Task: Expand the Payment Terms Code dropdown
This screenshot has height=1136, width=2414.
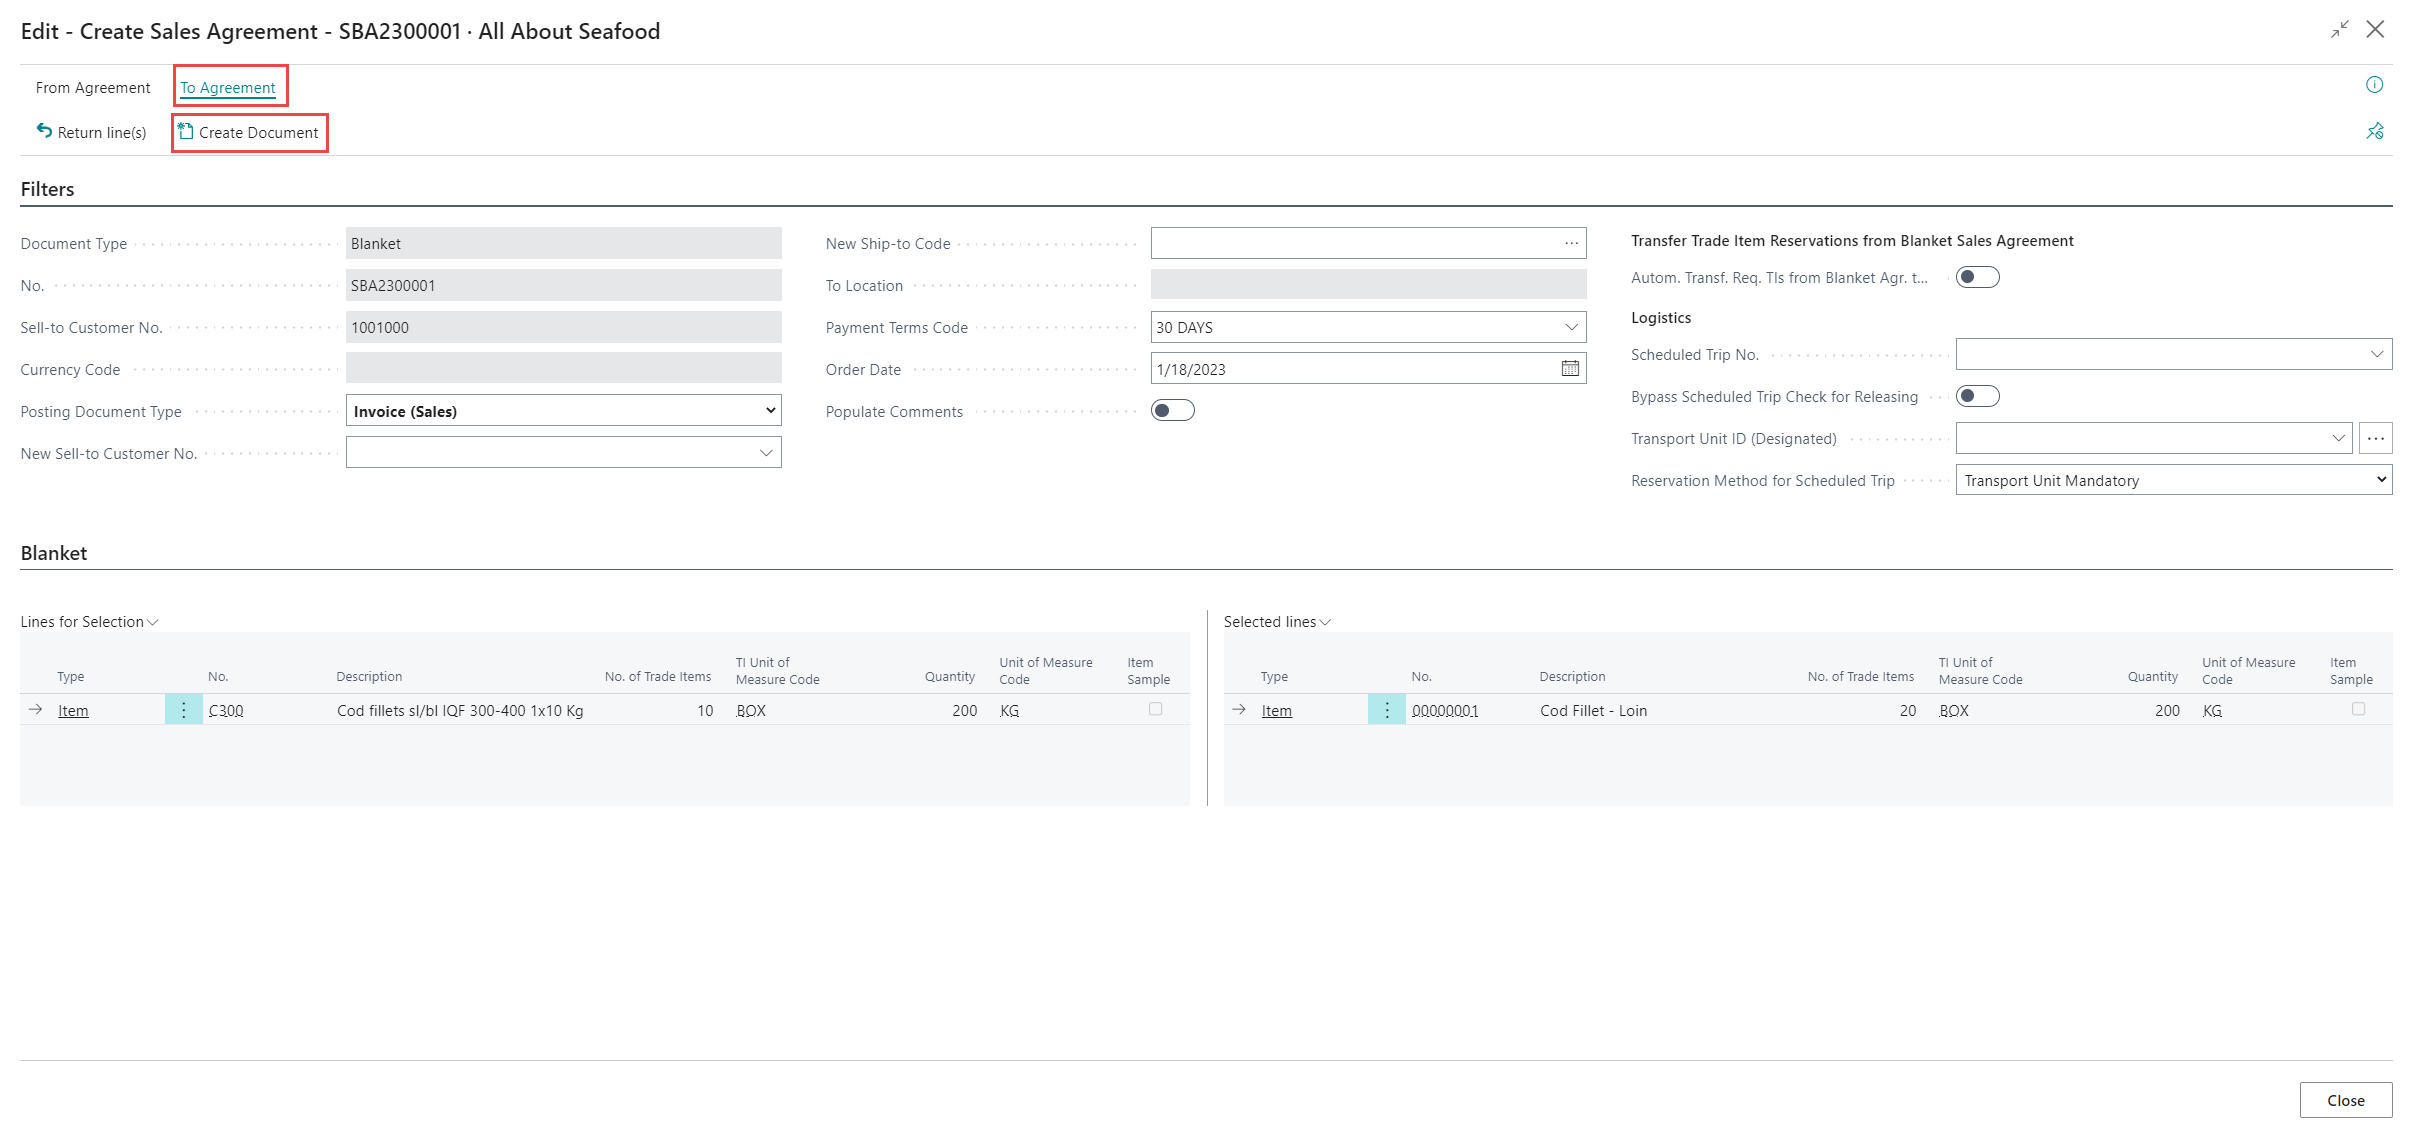Action: pos(1570,327)
